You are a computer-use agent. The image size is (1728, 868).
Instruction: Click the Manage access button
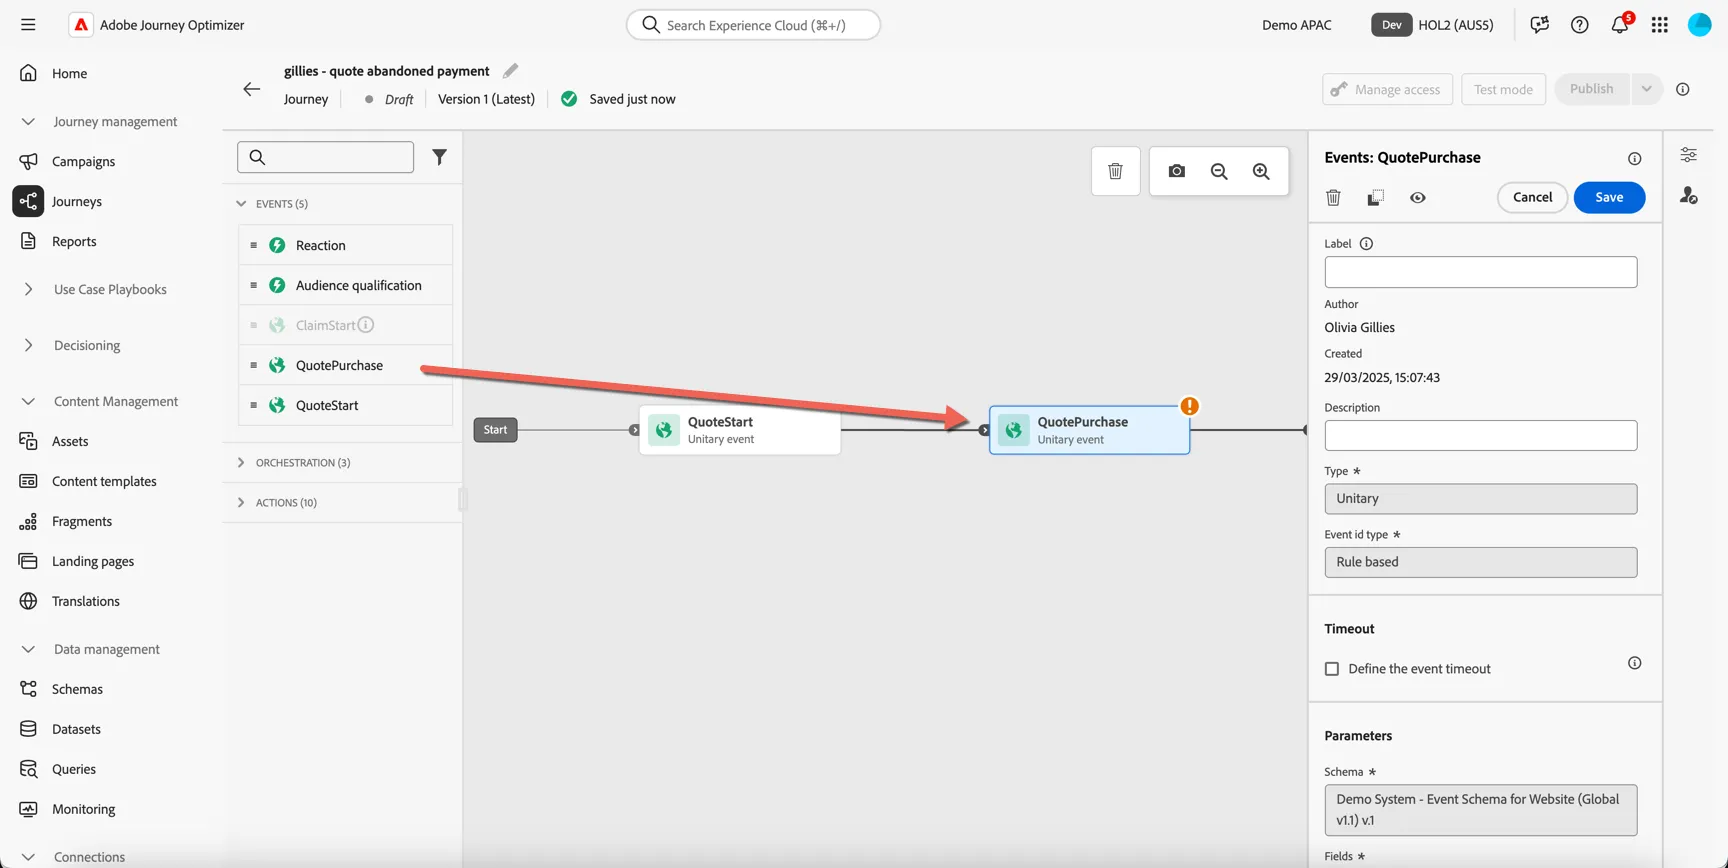tap(1386, 89)
